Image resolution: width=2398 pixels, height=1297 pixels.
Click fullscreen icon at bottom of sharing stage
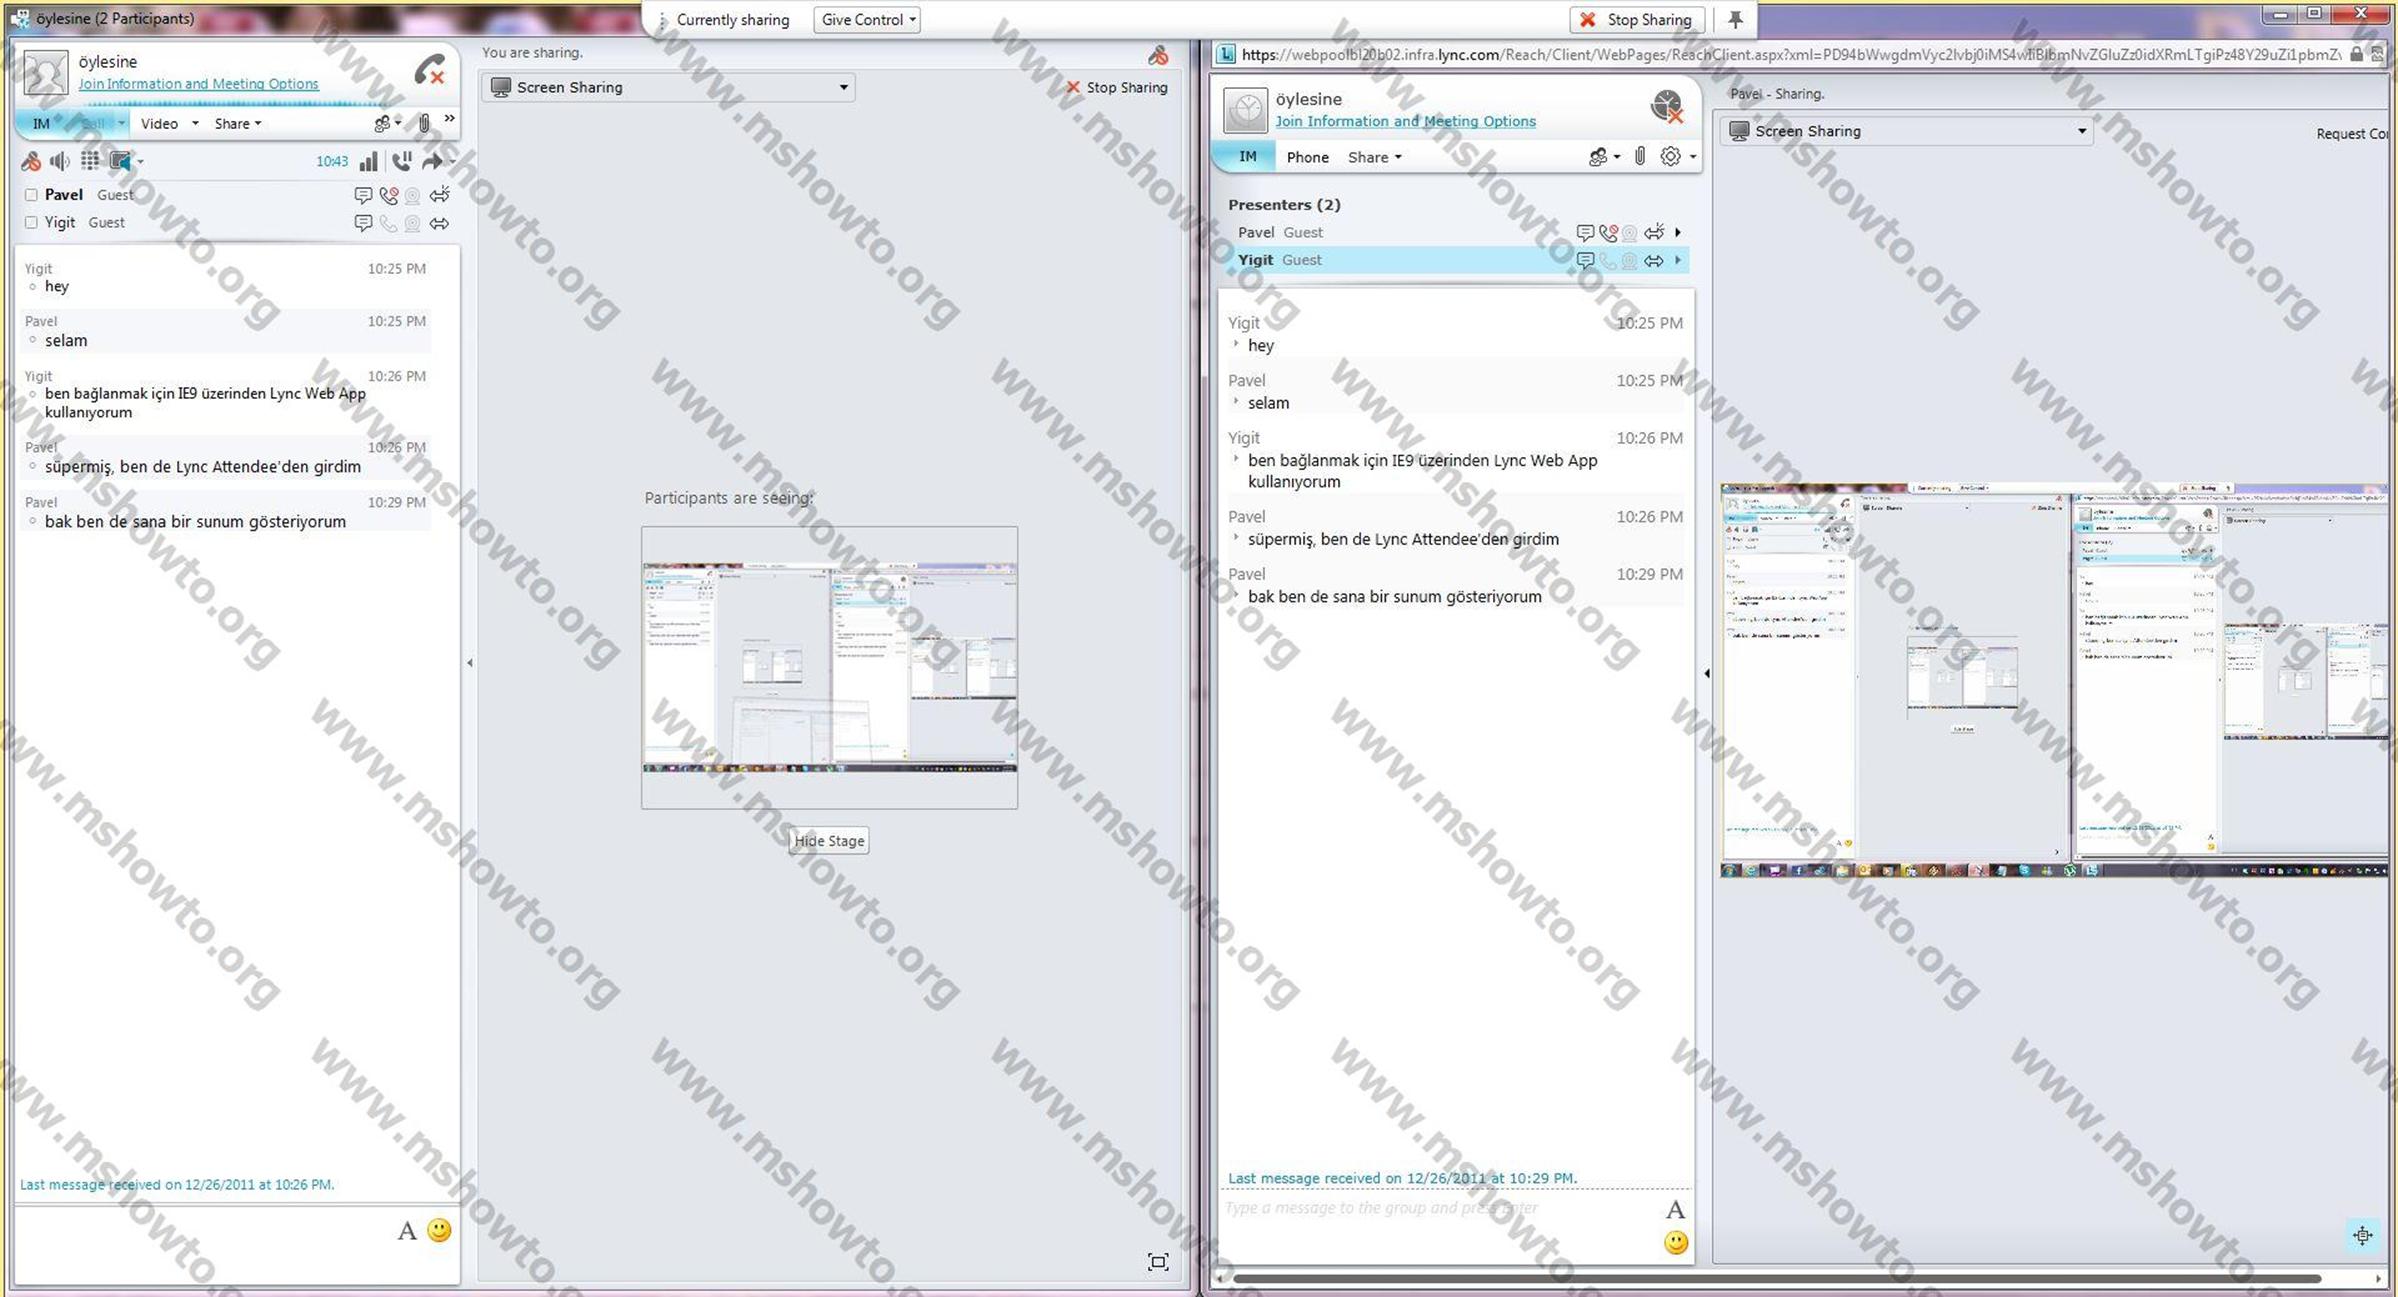(x=1158, y=1262)
